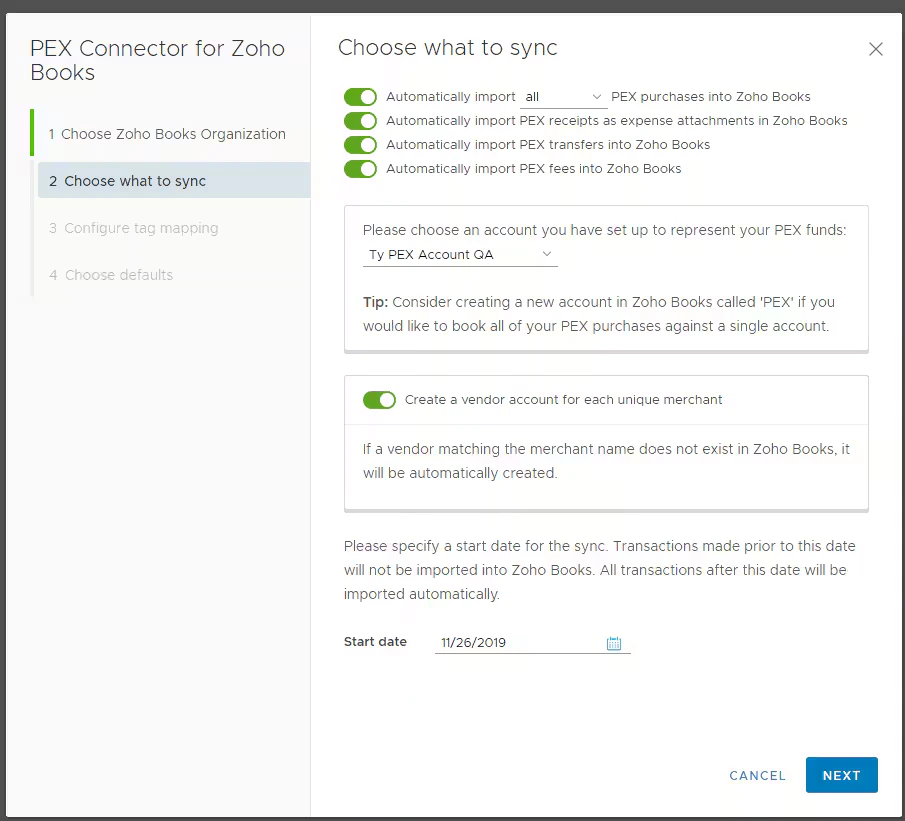This screenshot has height=821, width=905.
Task: Click the 'PEX Connector for Zoho Books' title
Action: 158,60
